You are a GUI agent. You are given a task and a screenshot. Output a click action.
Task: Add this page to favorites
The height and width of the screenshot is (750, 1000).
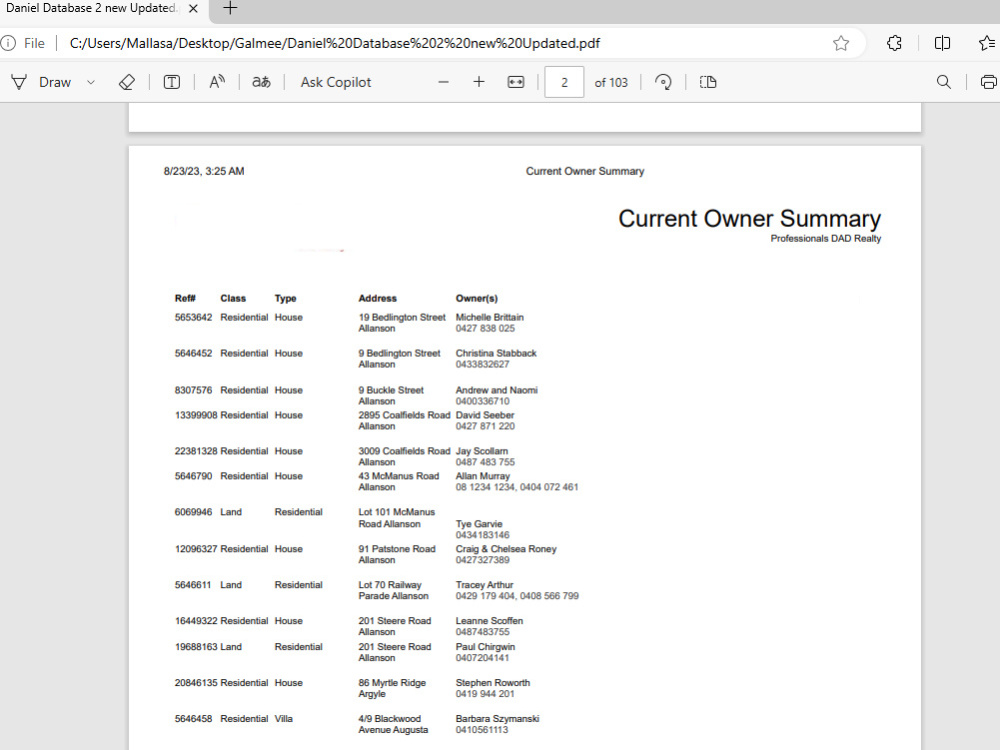pyautogui.click(x=841, y=43)
